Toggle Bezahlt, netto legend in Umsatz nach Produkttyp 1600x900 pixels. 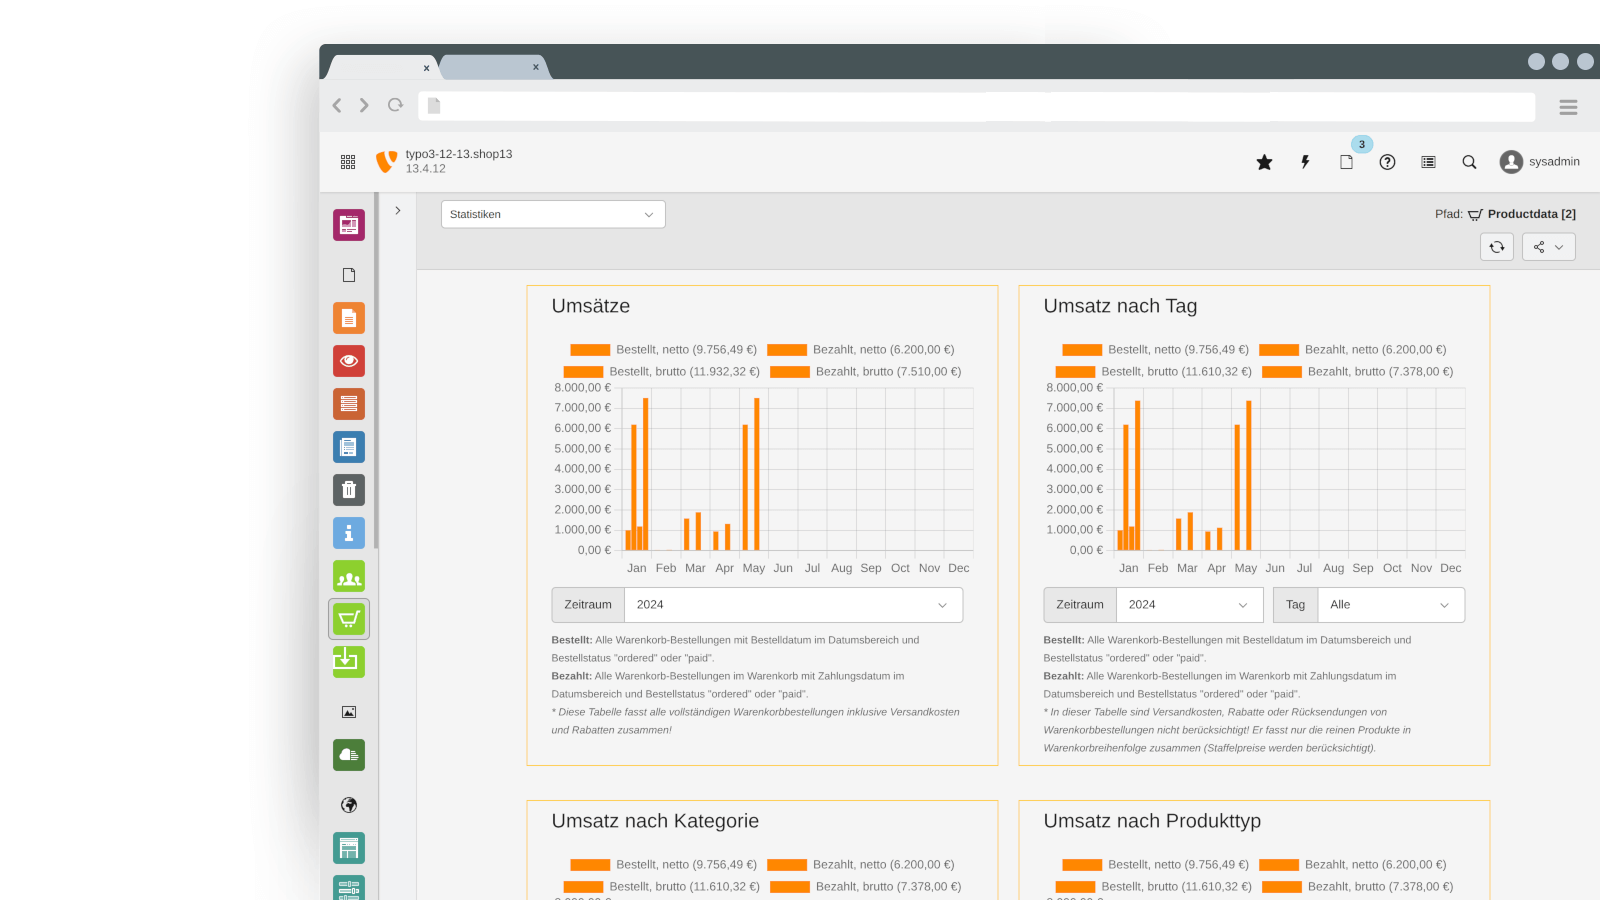[1353, 865]
